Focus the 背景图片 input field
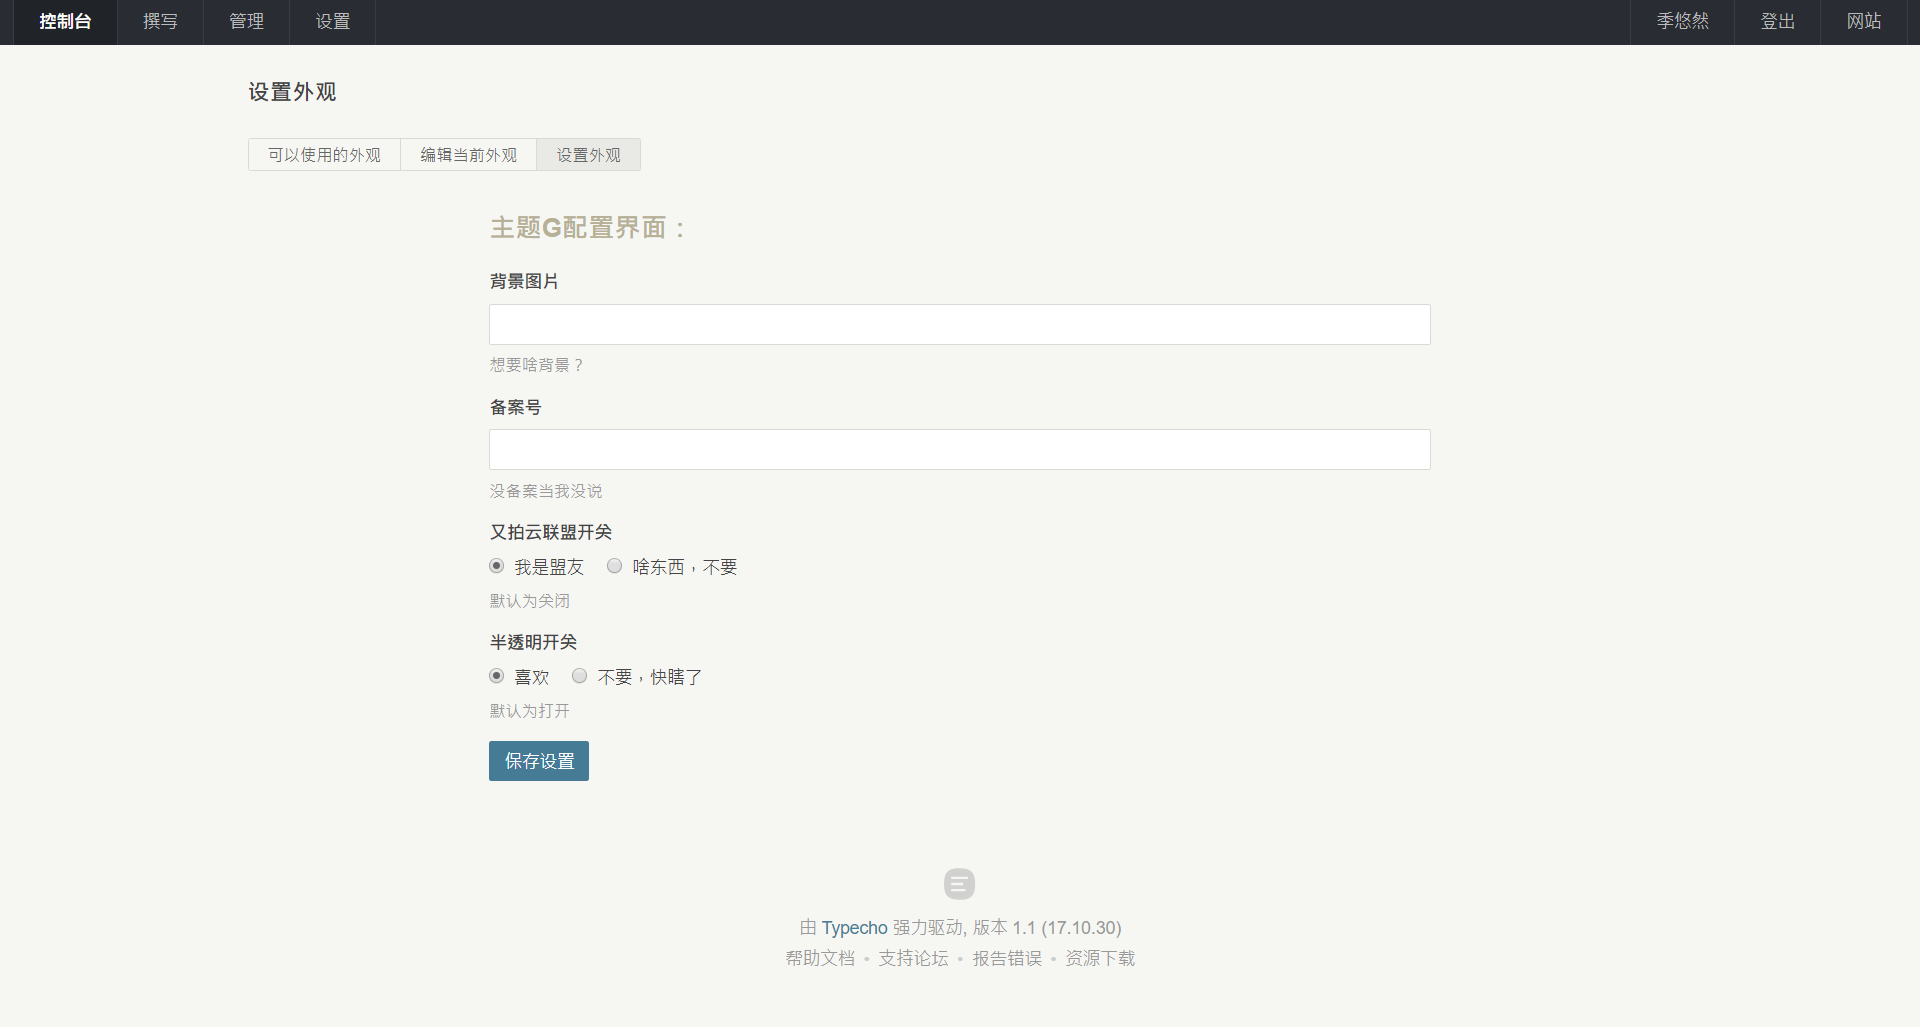Image resolution: width=1920 pixels, height=1027 pixels. click(959, 325)
